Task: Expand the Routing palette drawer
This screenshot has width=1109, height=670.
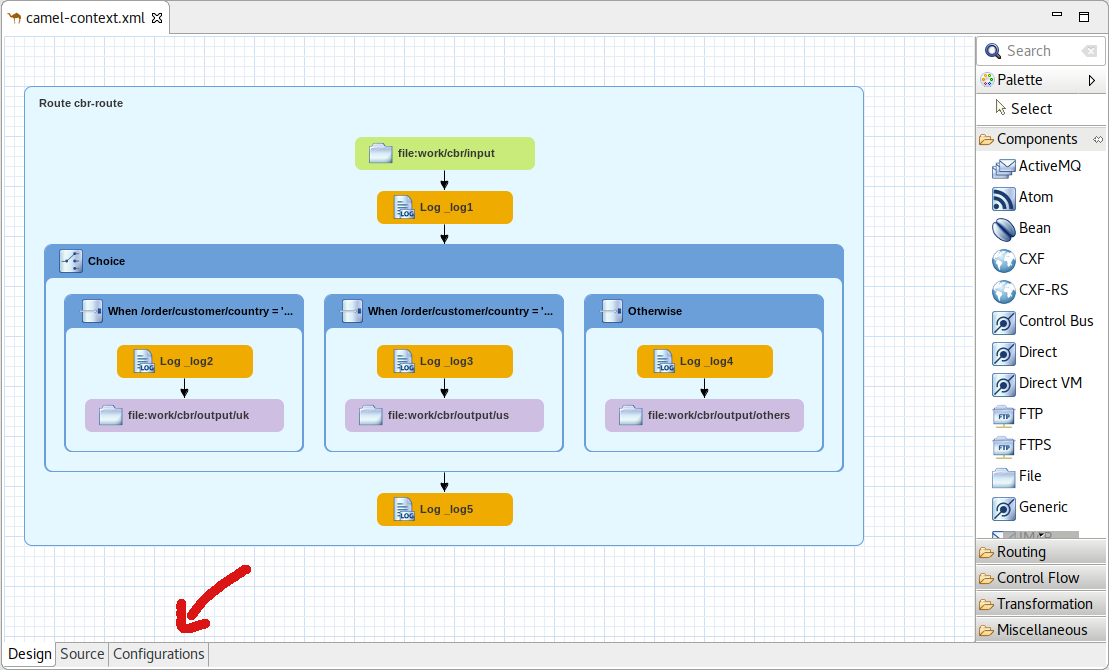Action: click(x=1021, y=552)
